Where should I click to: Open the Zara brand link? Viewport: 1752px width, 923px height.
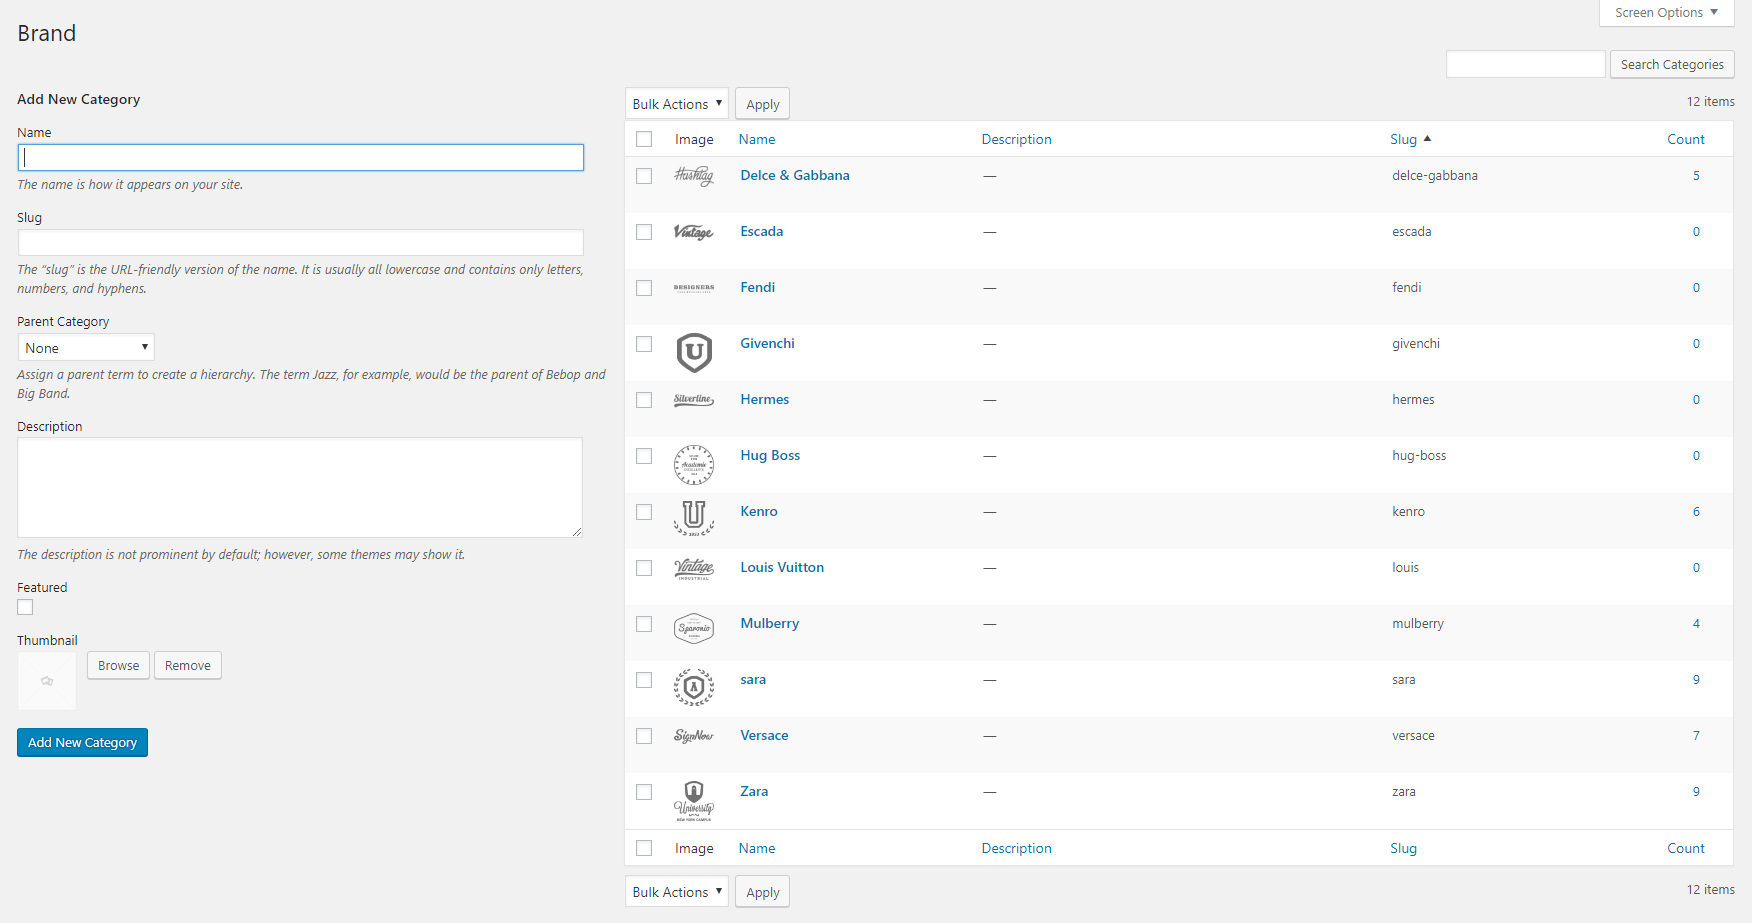[754, 791]
